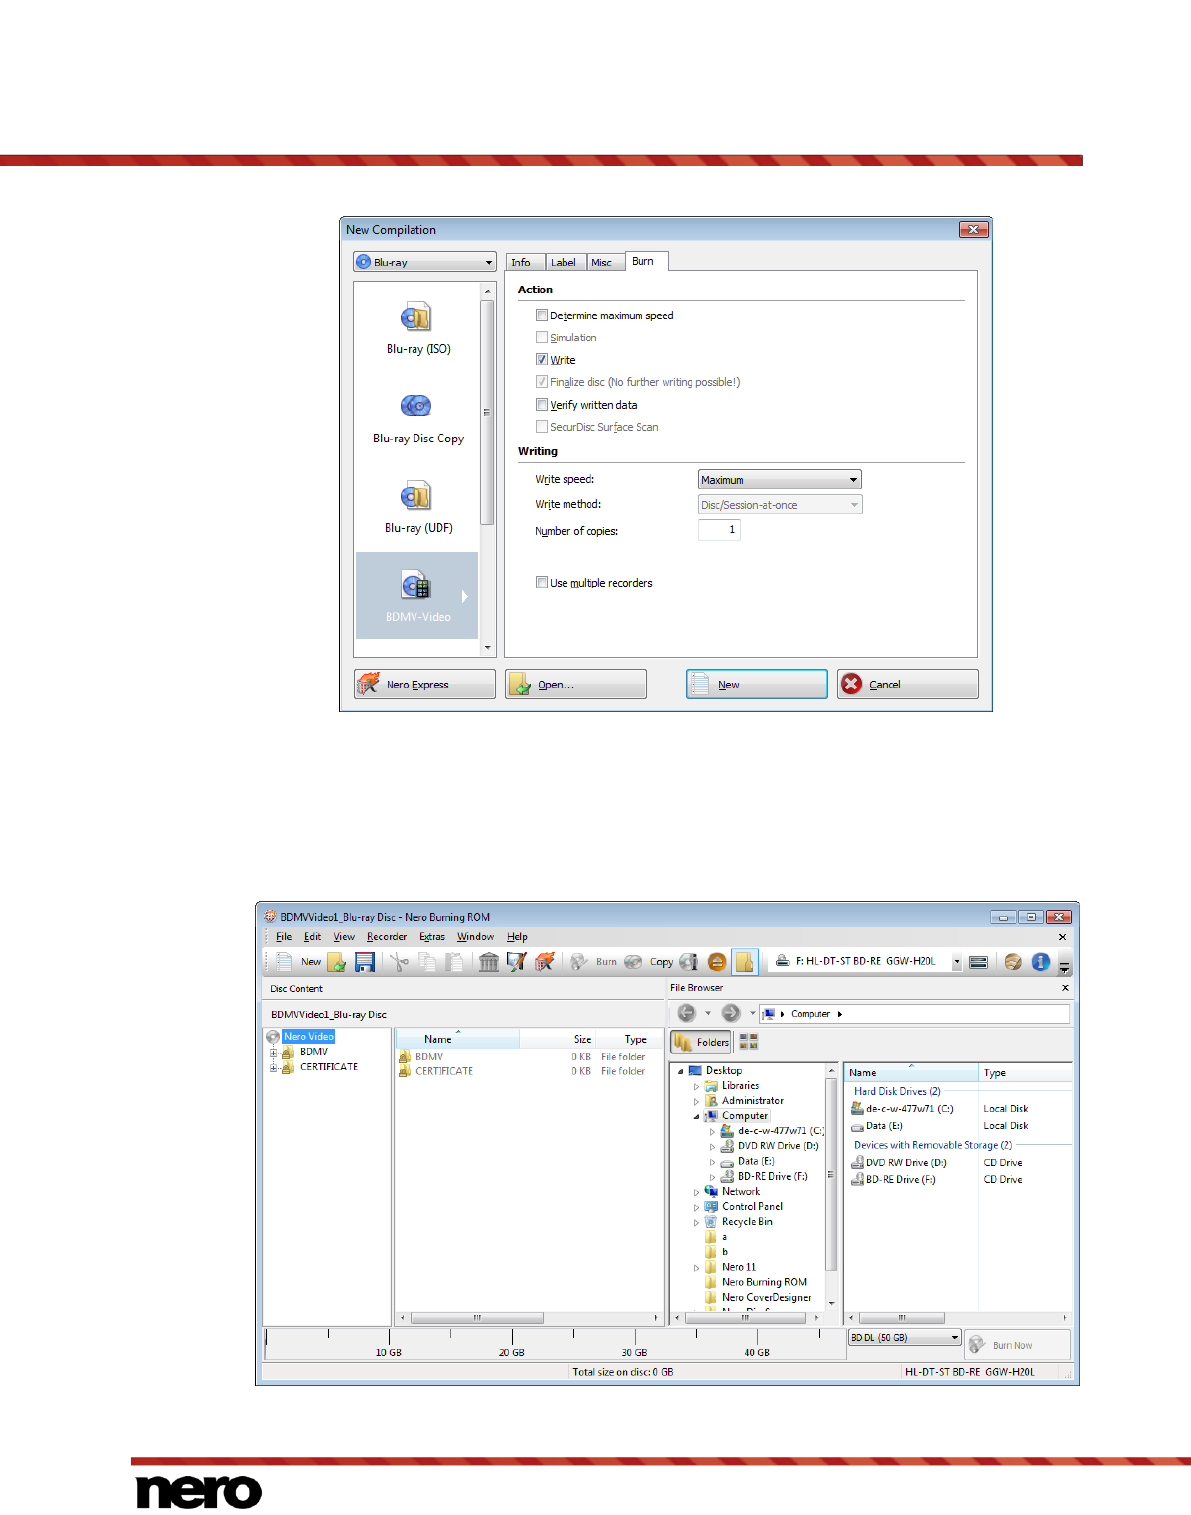1191x1515 pixels.
Task: Click the Burn toolbar button
Action: [594, 962]
